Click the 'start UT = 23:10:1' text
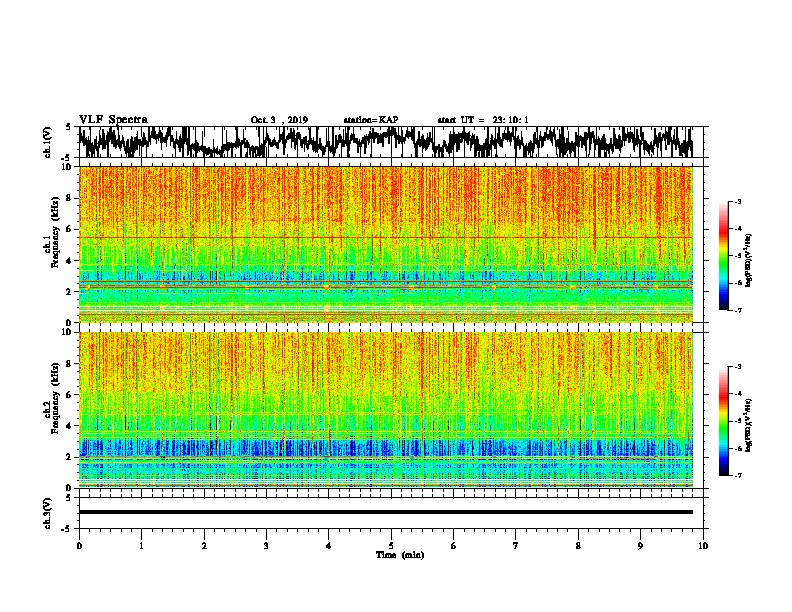 coord(483,120)
